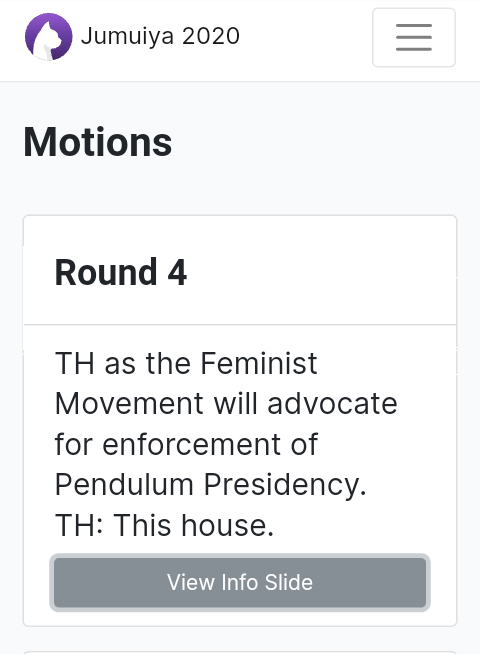This screenshot has height=654, width=480.
Task: Open the View Info Slide button
Action: click(240, 582)
